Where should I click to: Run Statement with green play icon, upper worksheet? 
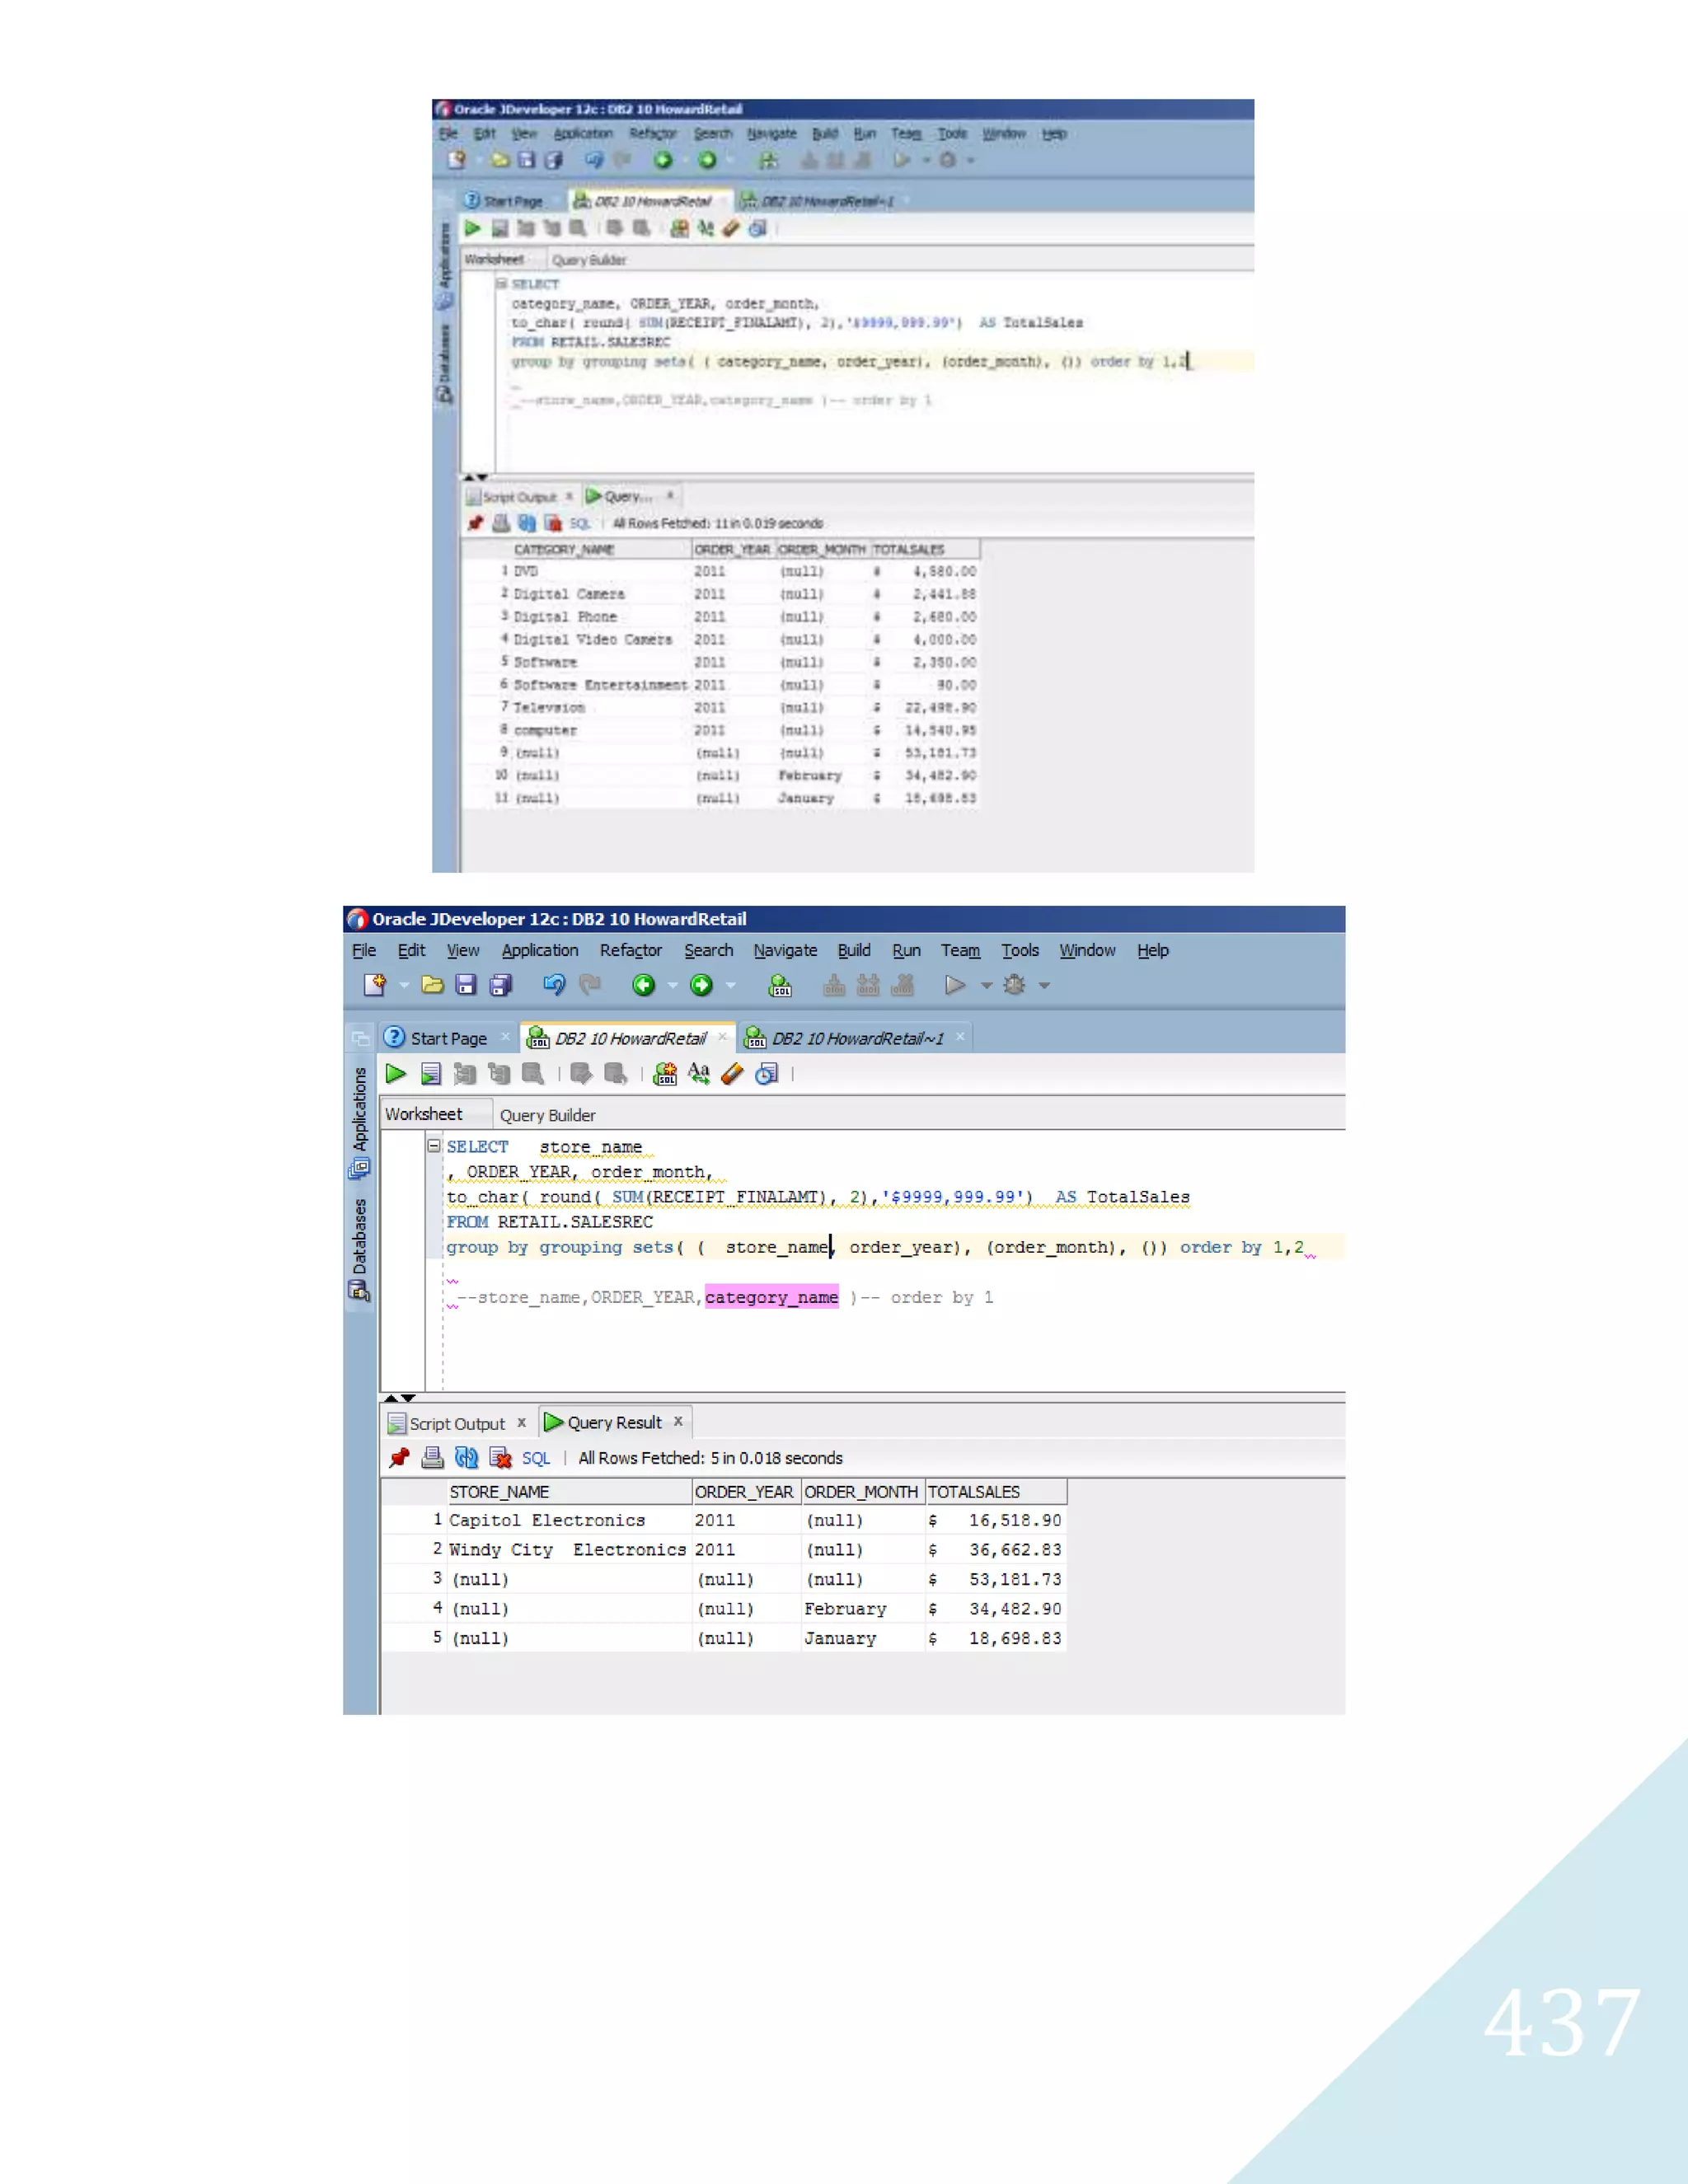click(472, 229)
